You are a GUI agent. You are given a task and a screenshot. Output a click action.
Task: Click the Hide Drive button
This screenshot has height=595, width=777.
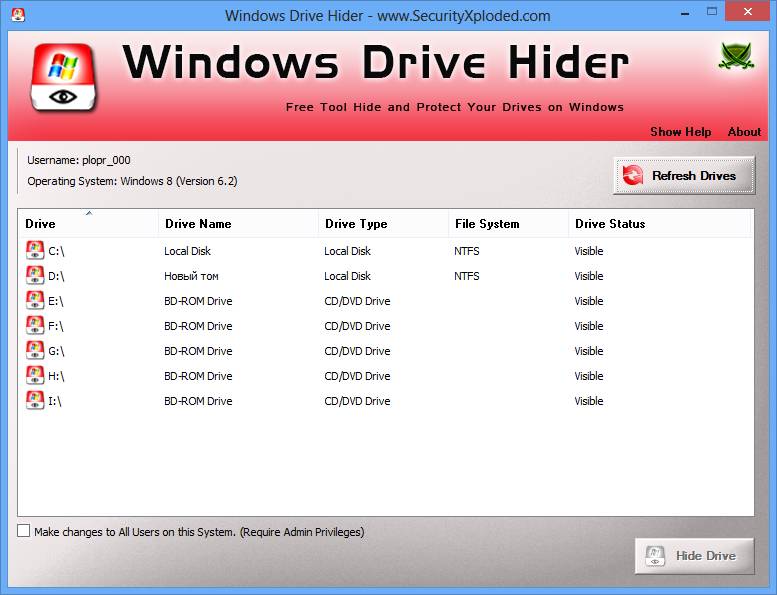(694, 556)
